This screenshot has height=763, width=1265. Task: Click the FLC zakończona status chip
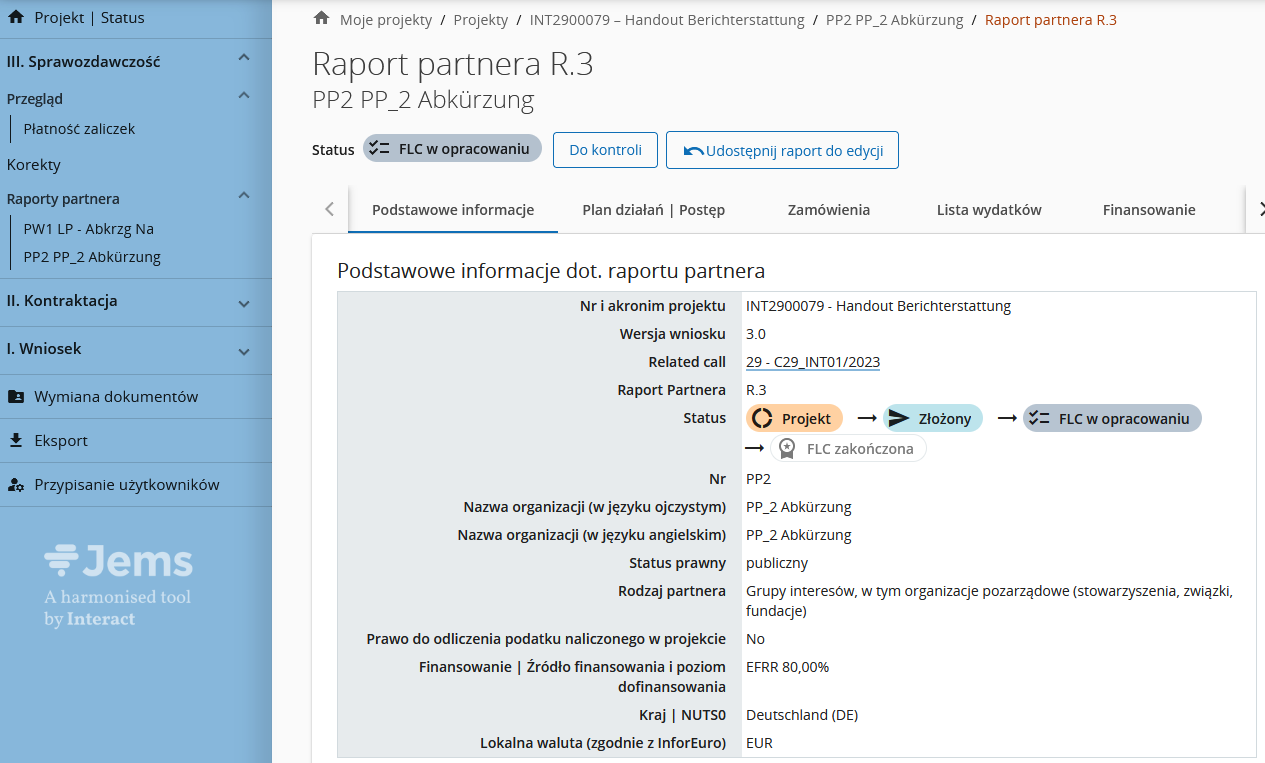(x=848, y=449)
